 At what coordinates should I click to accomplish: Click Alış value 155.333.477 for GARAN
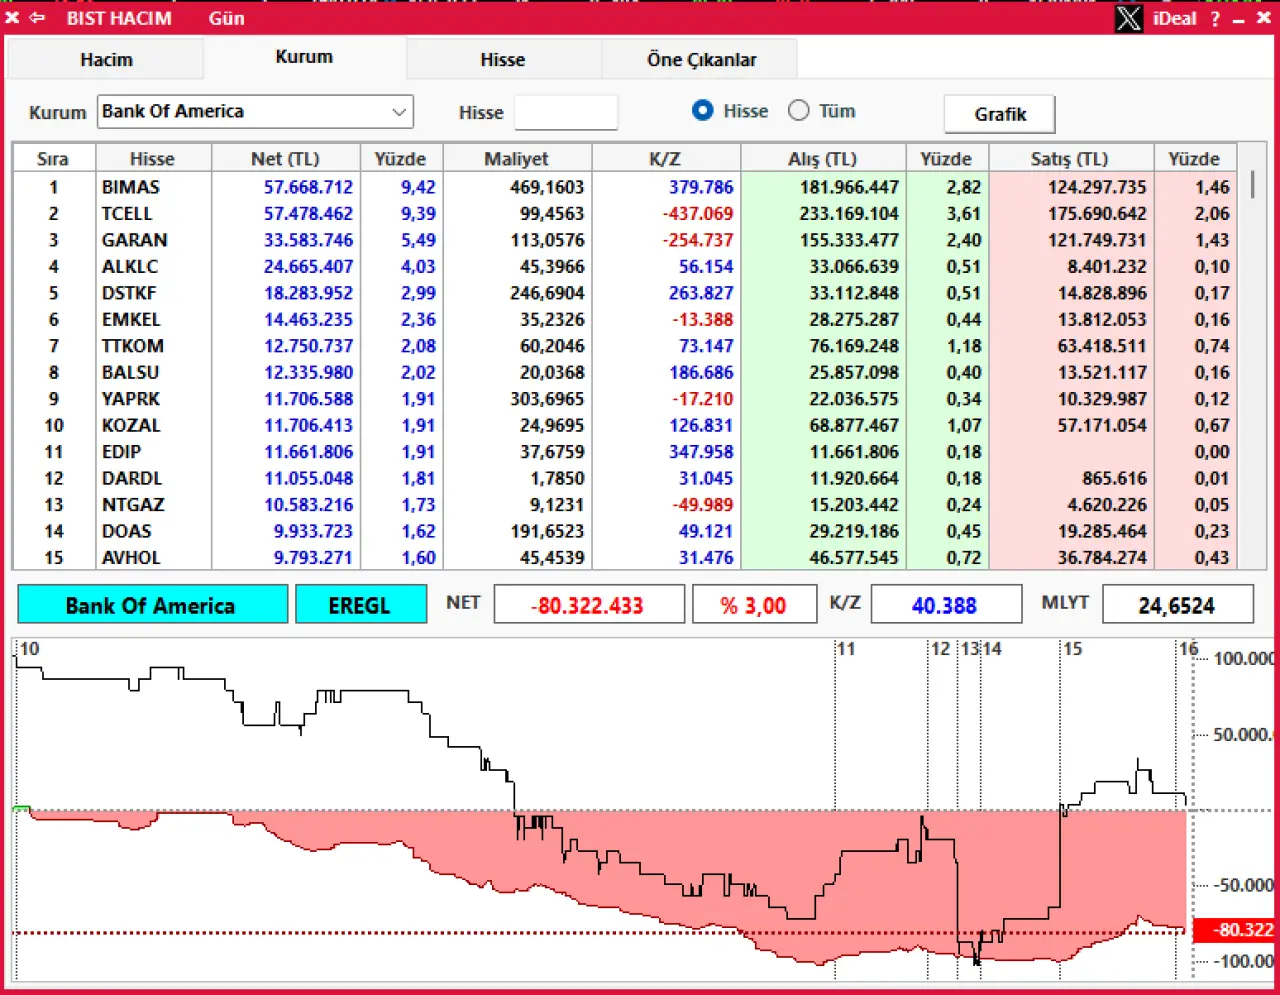(848, 240)
